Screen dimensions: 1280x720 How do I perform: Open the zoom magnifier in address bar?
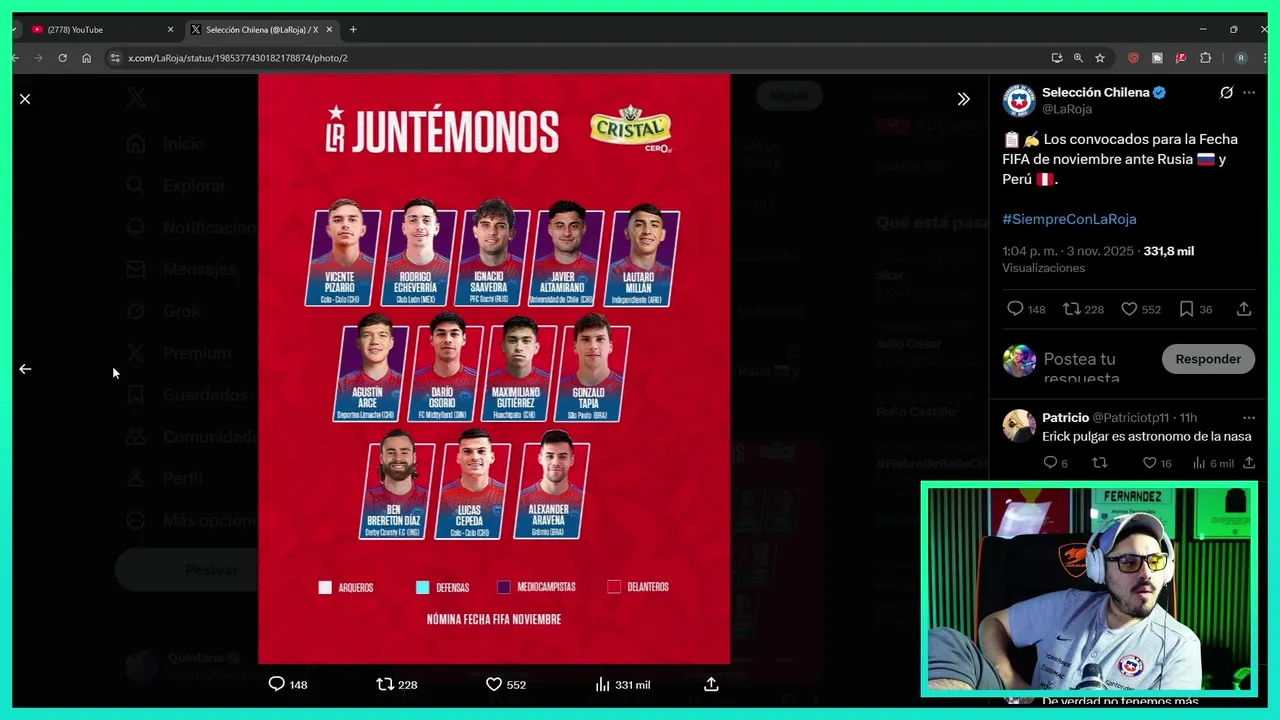pos(1078,58)
